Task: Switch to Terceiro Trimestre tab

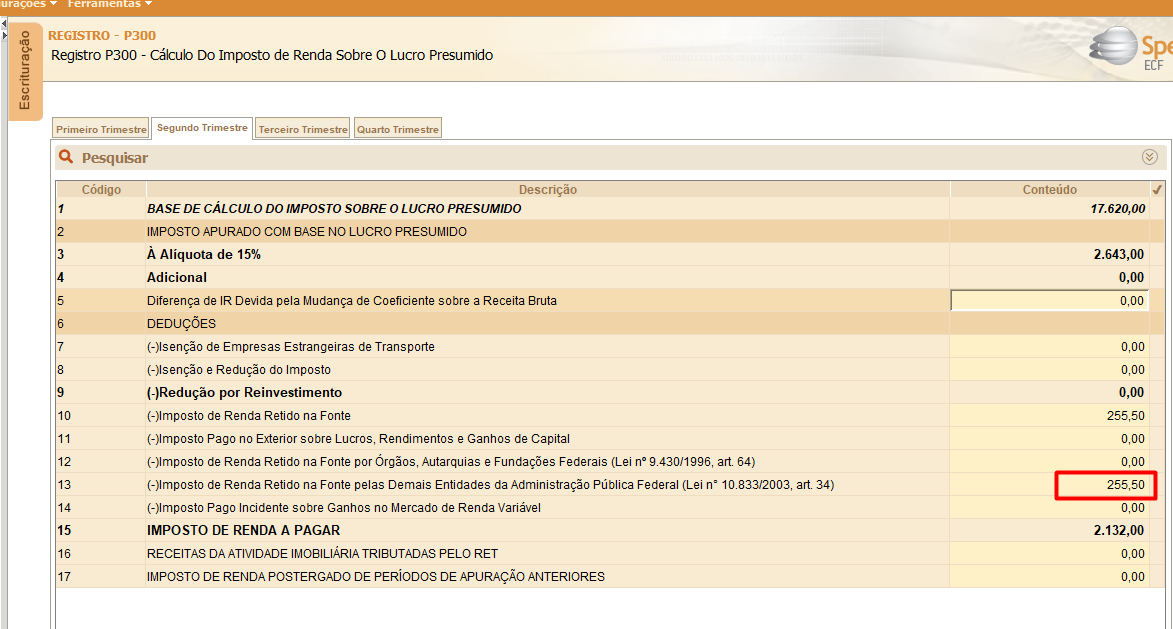Action: 303,129
